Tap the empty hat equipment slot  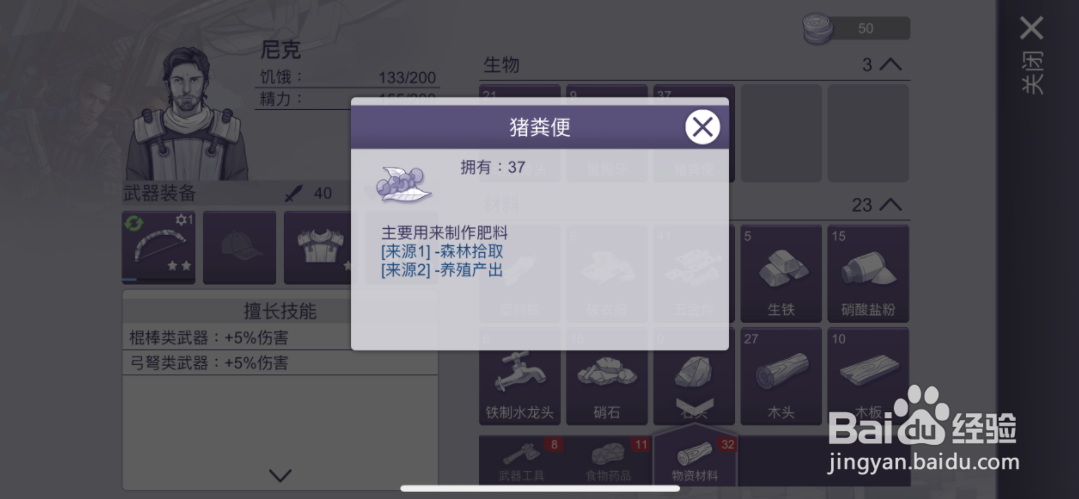(239, 248)
